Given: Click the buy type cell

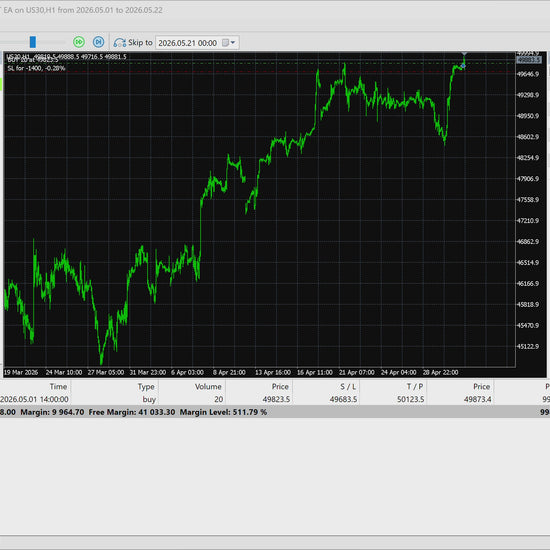Looking at the screenshot, I should [149, 399].
